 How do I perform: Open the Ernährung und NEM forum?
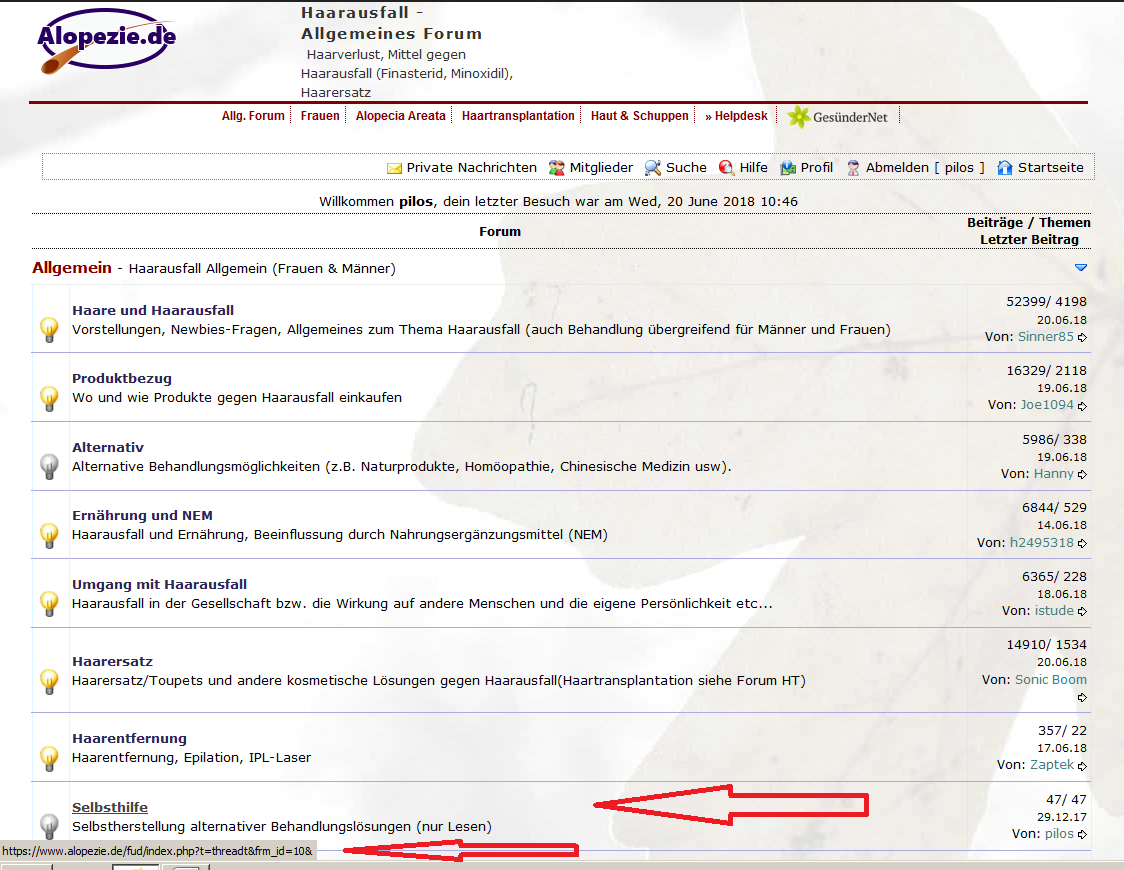[x=142, y=515]
